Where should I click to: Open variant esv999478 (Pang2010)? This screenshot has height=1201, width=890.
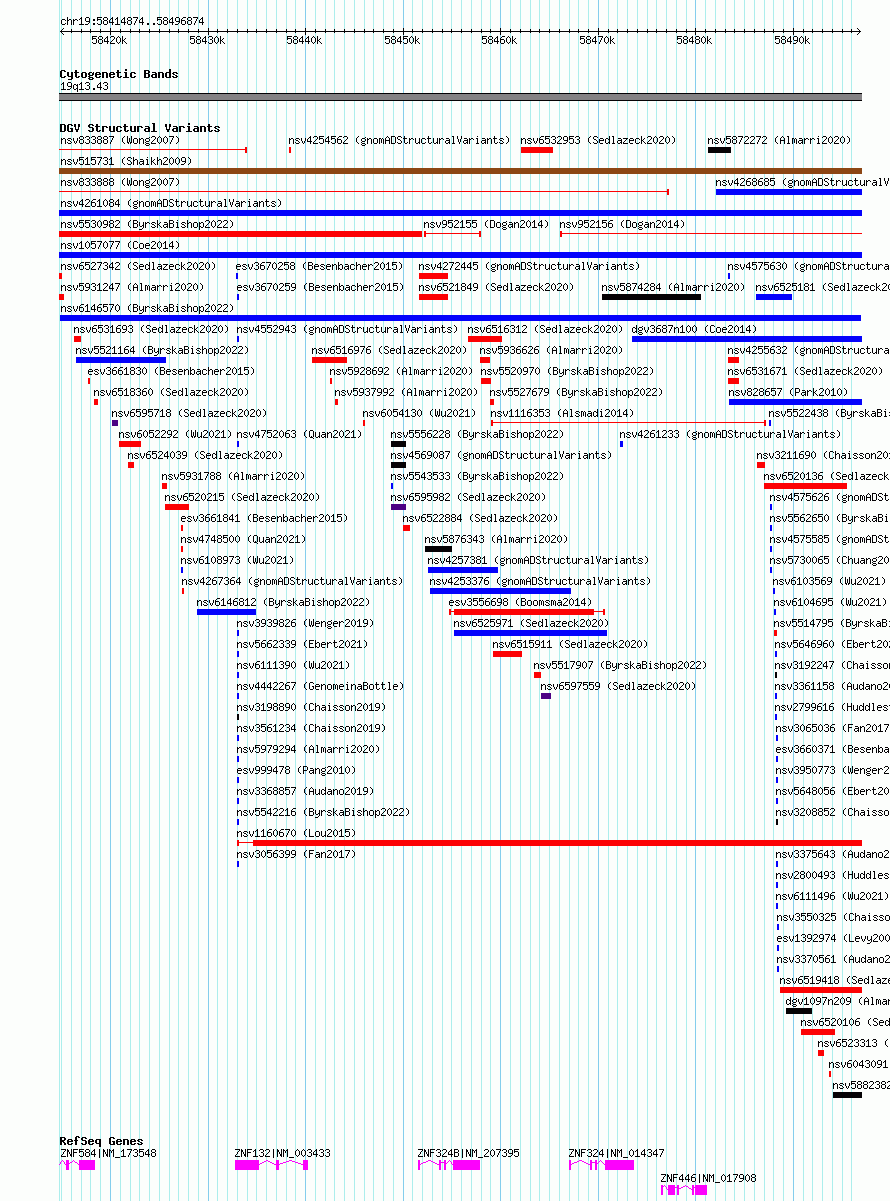(296, 770)
